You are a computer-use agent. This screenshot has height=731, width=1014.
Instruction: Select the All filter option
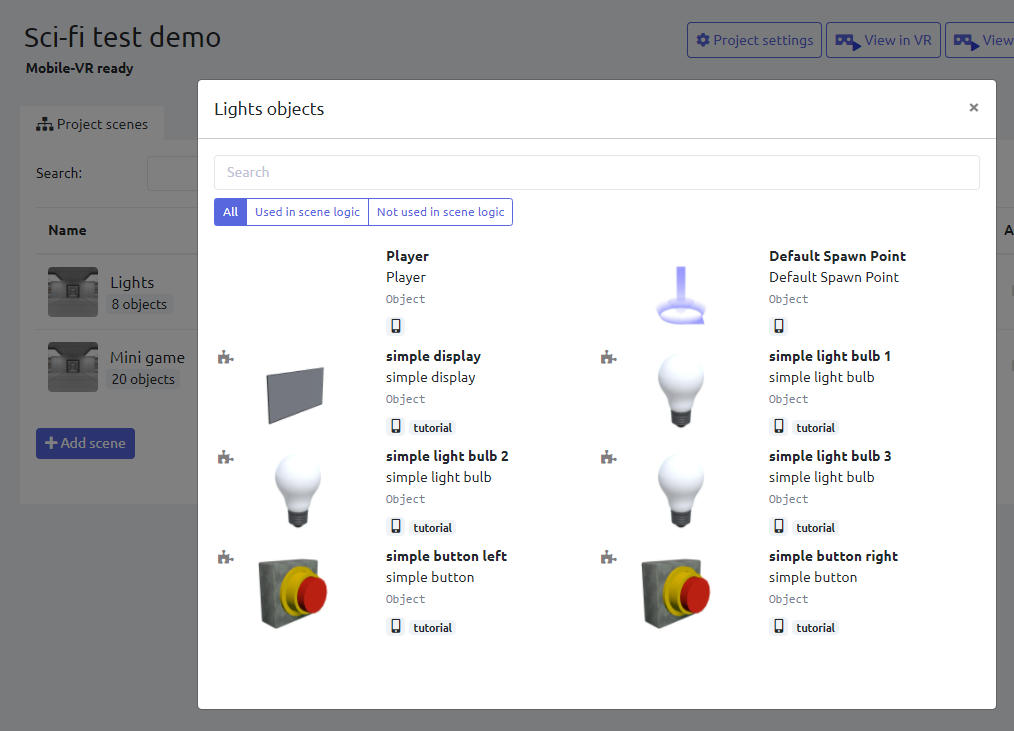point(230,212)
